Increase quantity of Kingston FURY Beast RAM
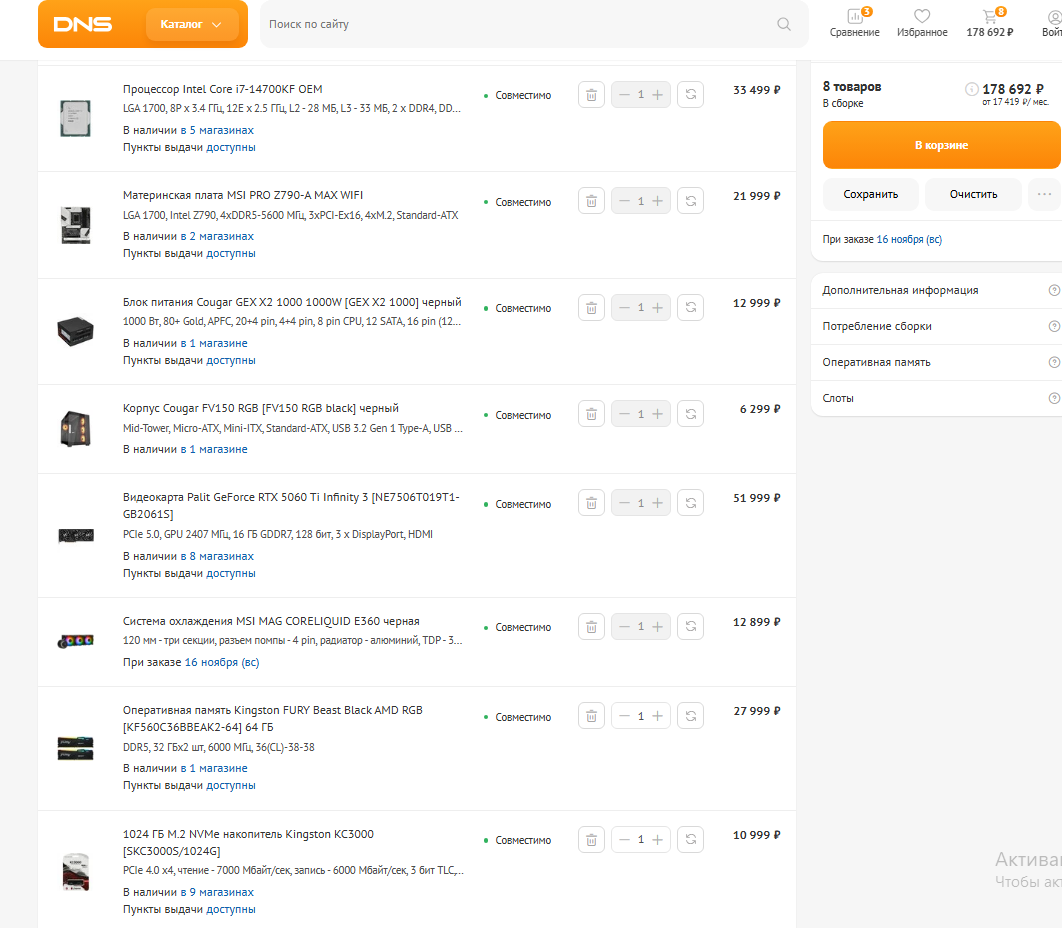 coord(658,716)
